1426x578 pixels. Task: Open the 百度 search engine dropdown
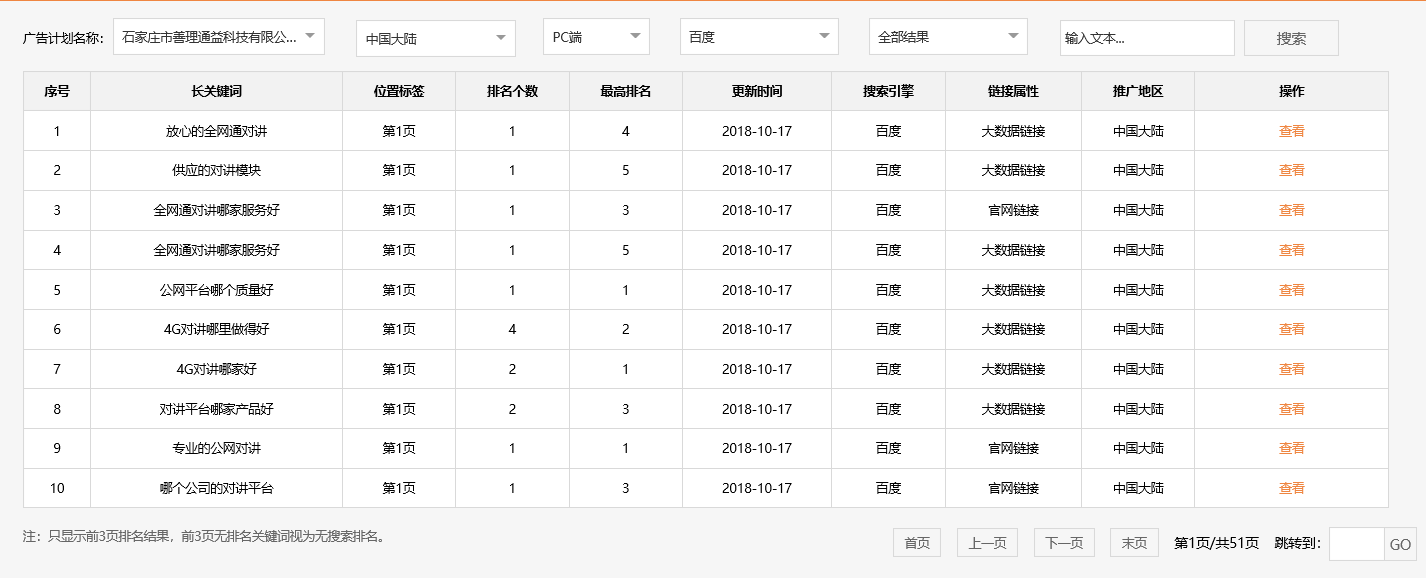[758, 37]
